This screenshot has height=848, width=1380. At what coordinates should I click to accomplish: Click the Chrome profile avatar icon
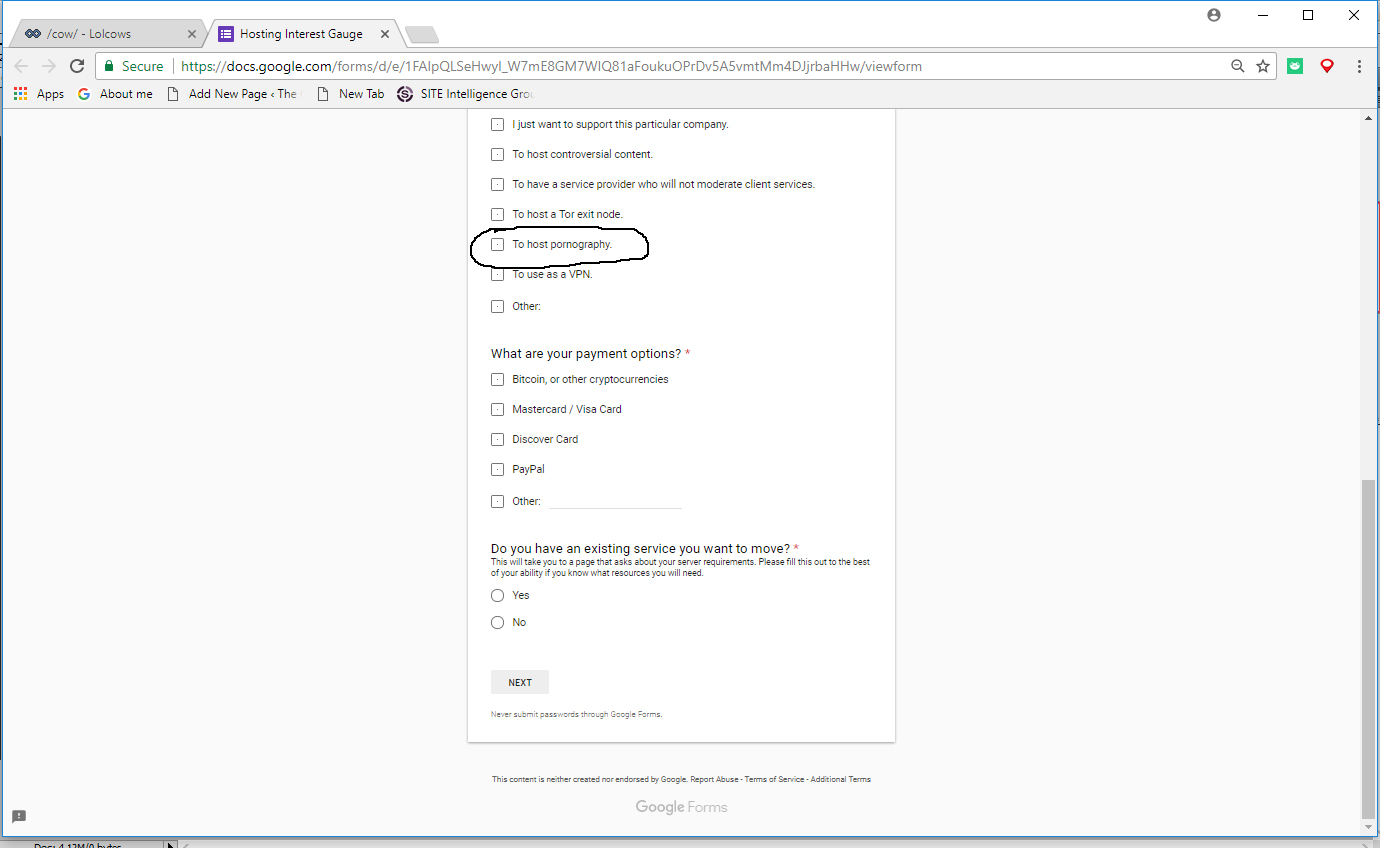coord(1214,15)
